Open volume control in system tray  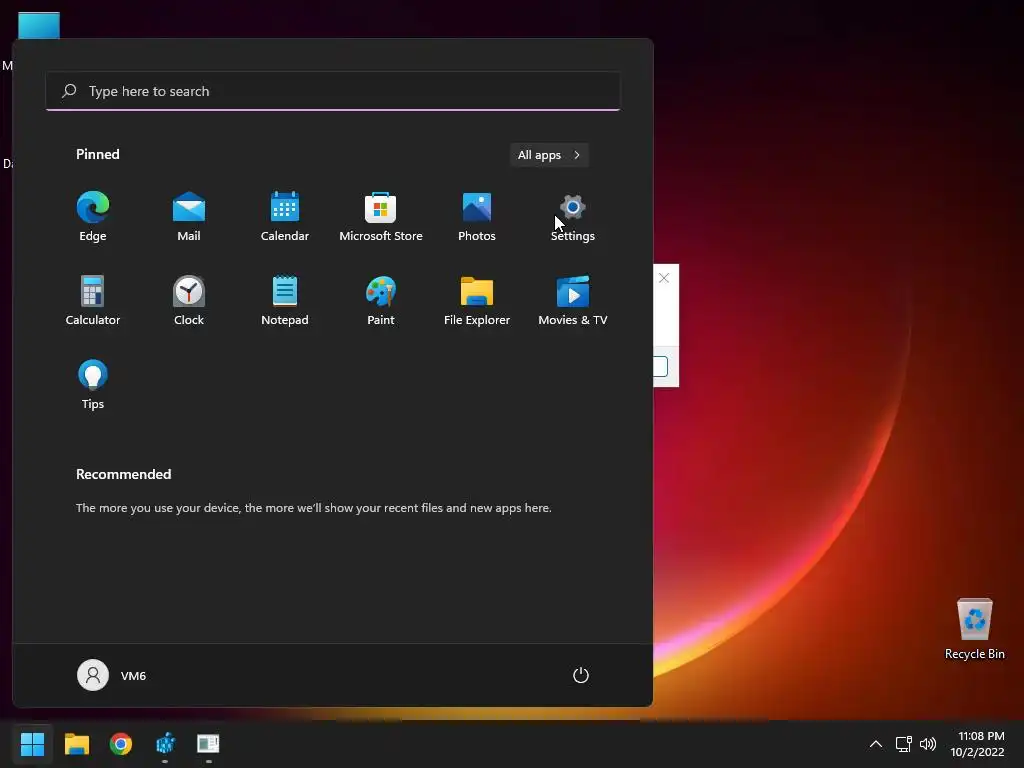click(x=927, y=744)
